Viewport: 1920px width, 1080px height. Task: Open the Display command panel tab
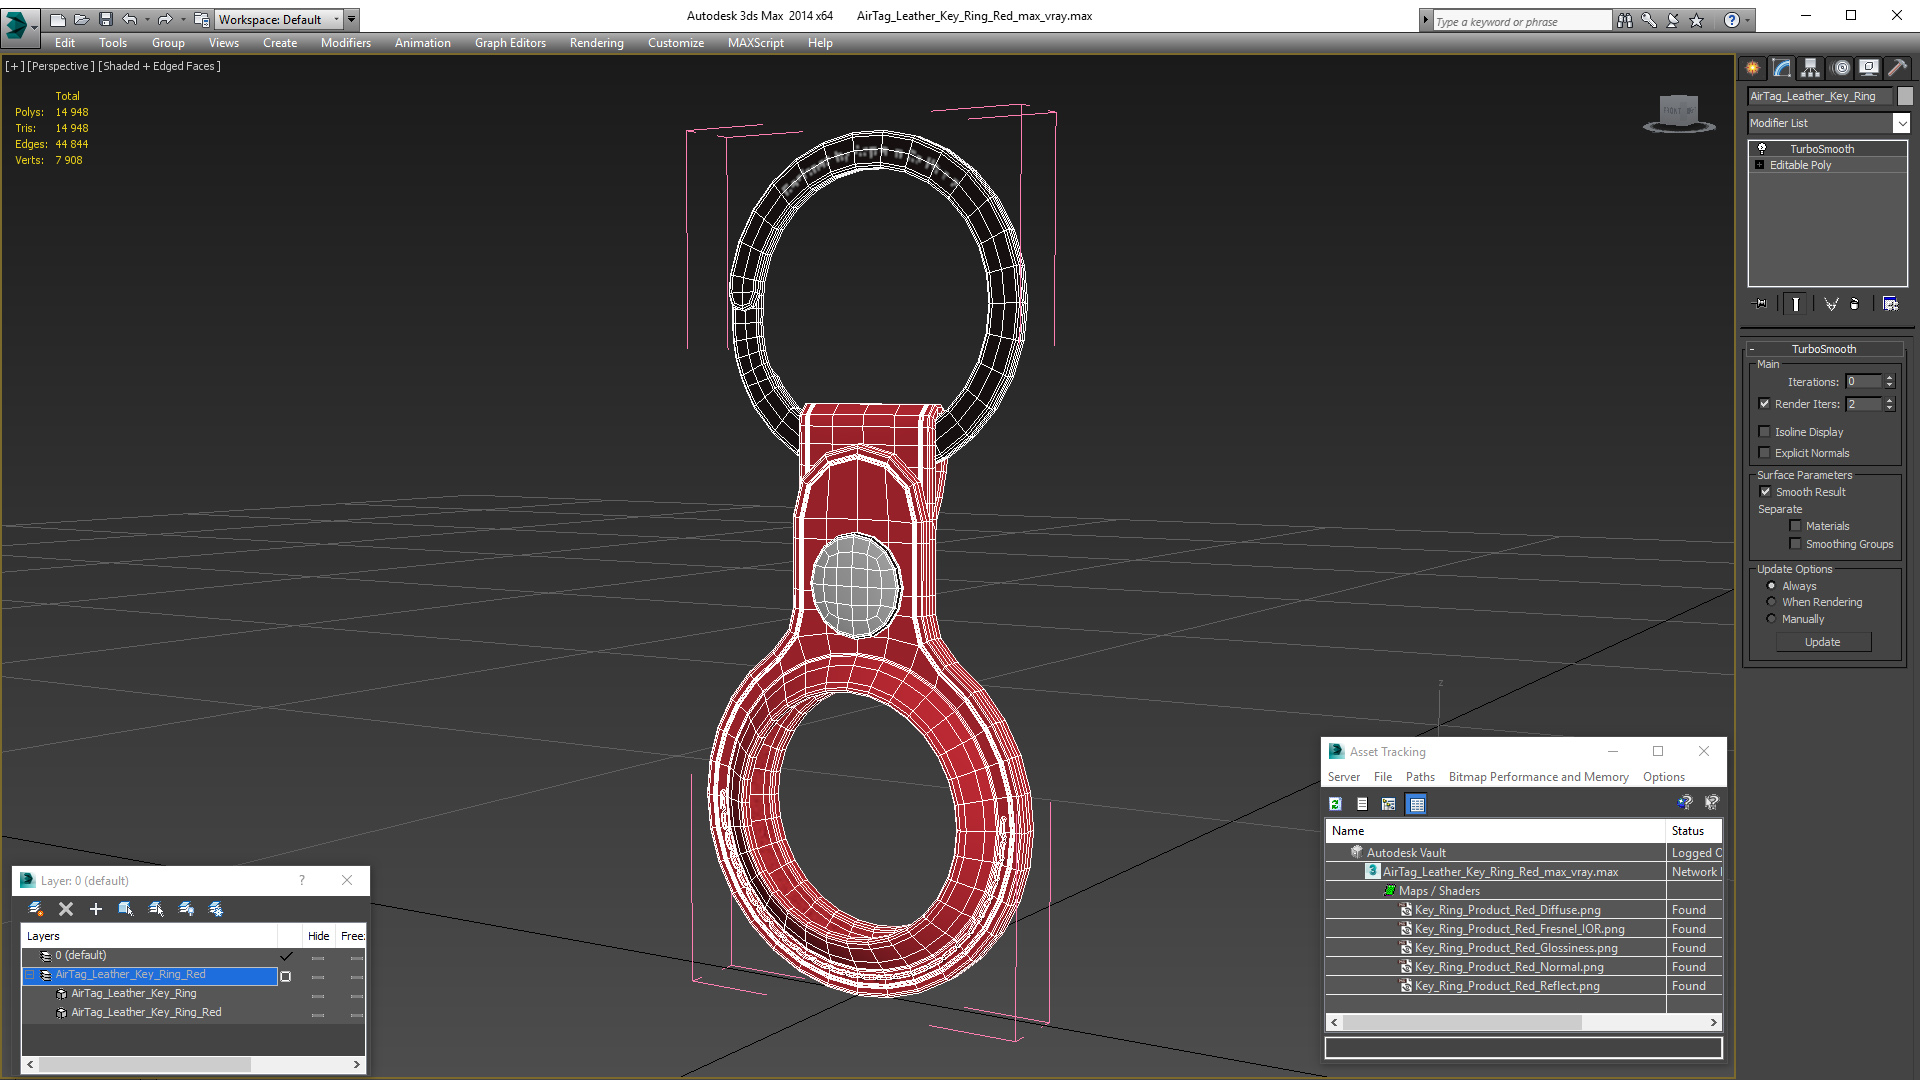click(1868, 68)
